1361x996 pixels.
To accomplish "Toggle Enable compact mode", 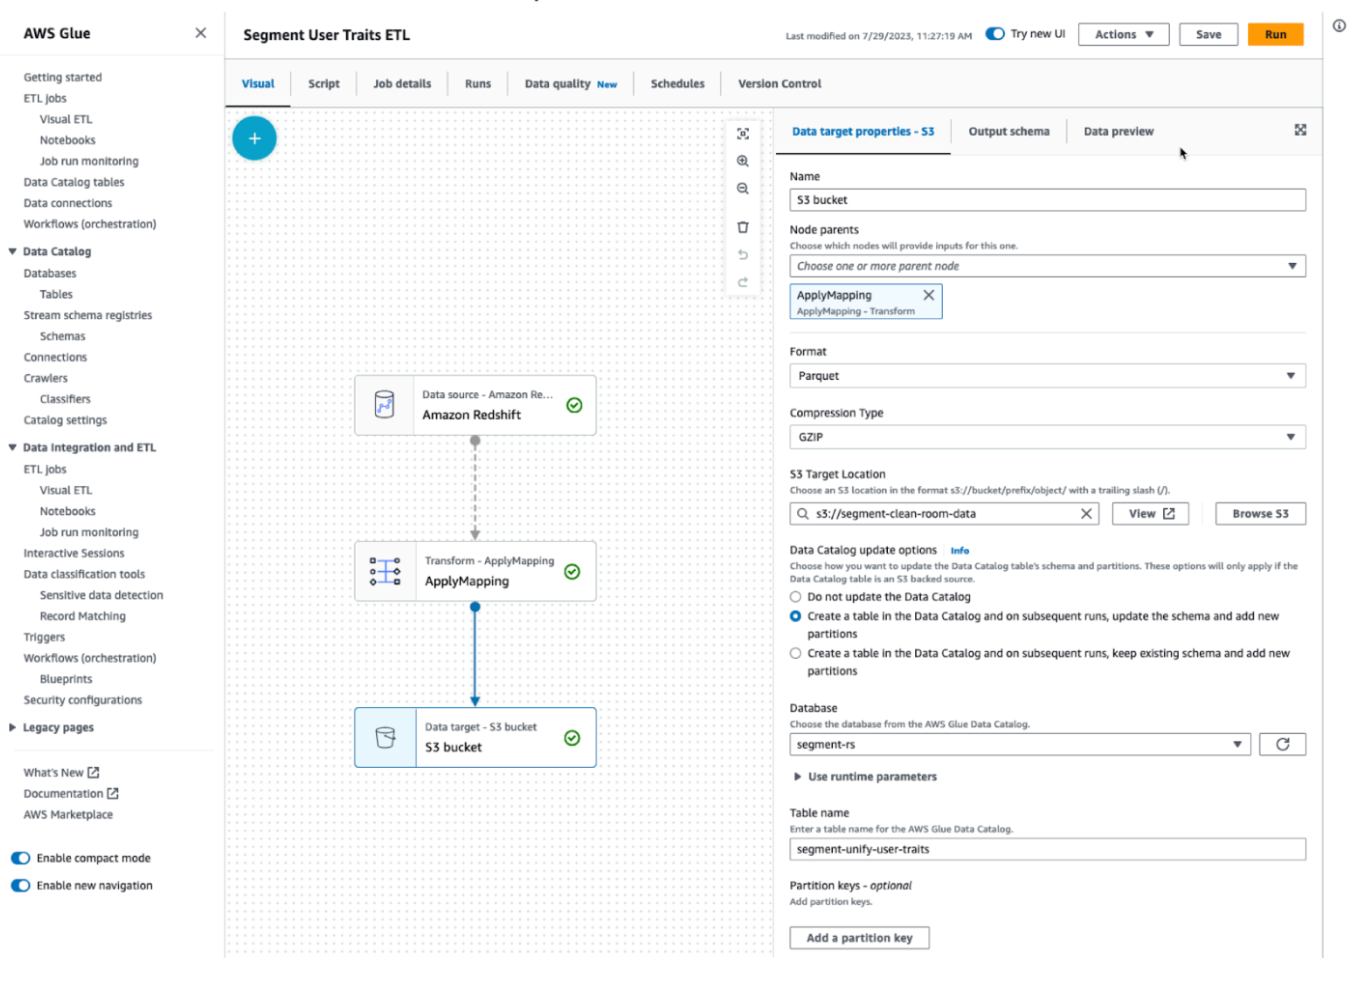I will click(21, 858).
